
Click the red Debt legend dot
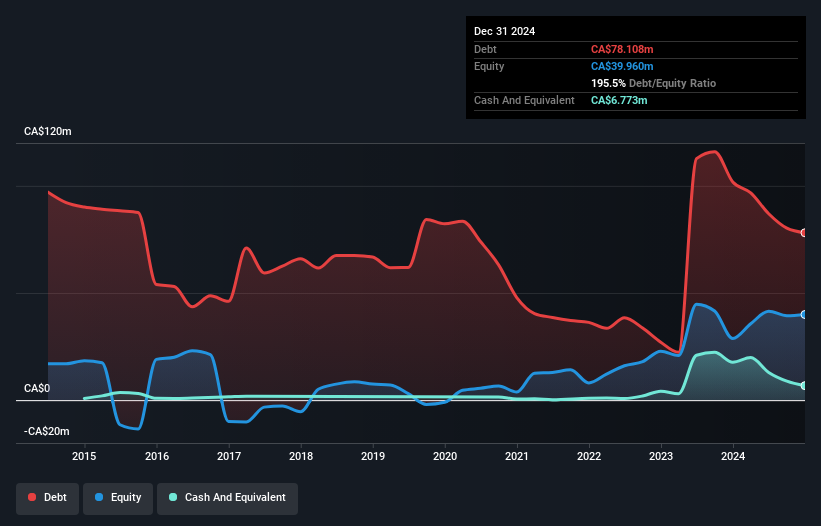(32, 497)
